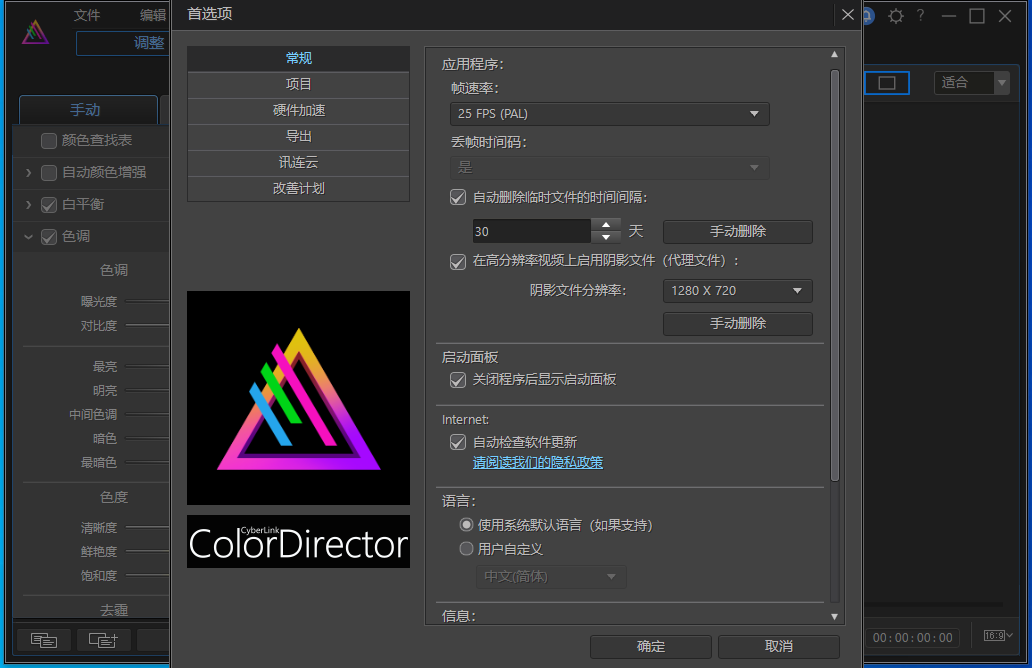The height and width of the screenshot is (668, 1032).
Task: Select the 调整 module tab
Action: pyautogui.click(x=123, y=43)
